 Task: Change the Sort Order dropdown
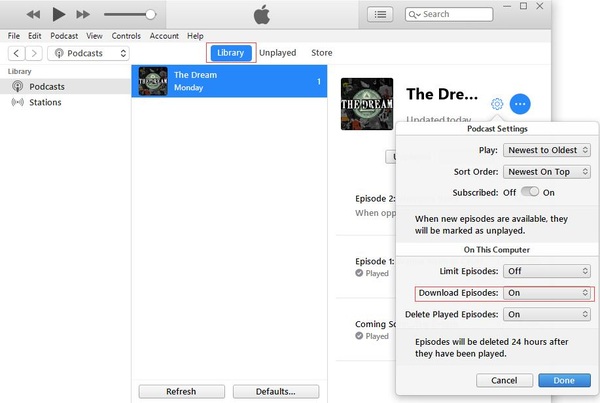[546, 172]
